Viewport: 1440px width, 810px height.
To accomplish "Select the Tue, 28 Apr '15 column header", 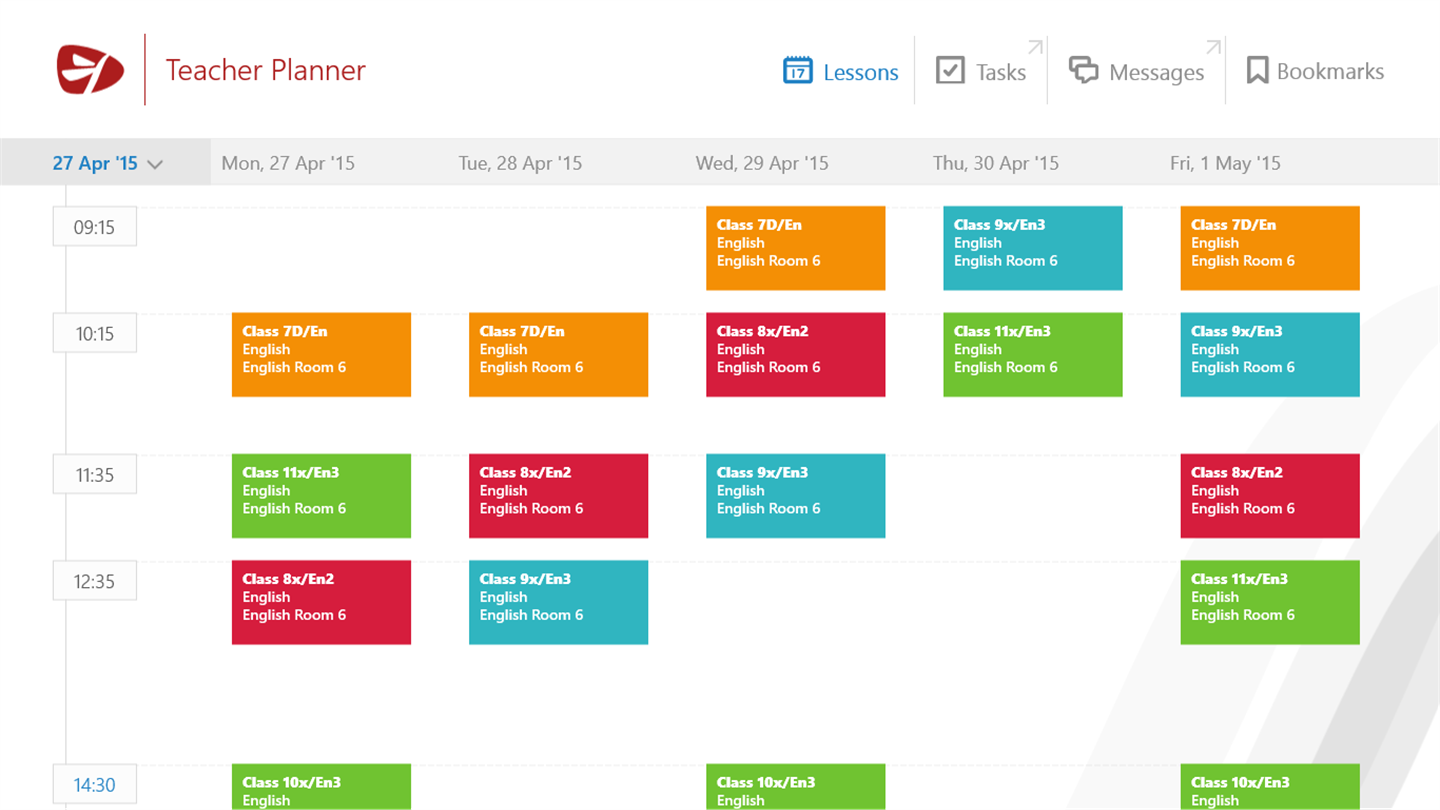I will tap(520, 163).
